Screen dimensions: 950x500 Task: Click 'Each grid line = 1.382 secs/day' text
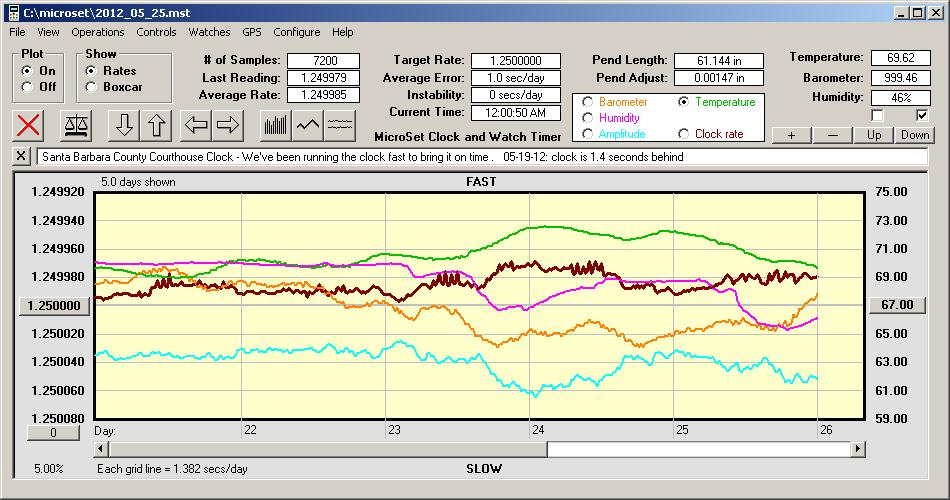[x=172, y=468]
